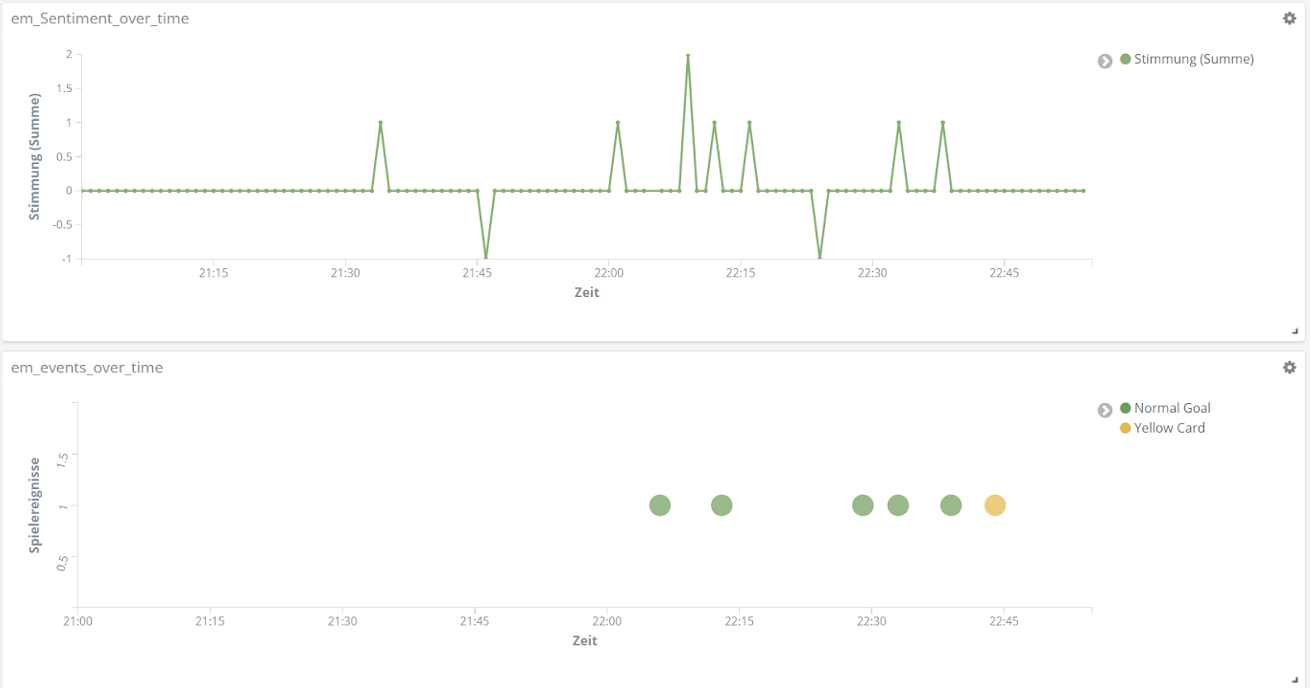Viewport: 1310px width, 688px height.
Task: Click the highest sentiment peak at value 2
Action: 688,56
